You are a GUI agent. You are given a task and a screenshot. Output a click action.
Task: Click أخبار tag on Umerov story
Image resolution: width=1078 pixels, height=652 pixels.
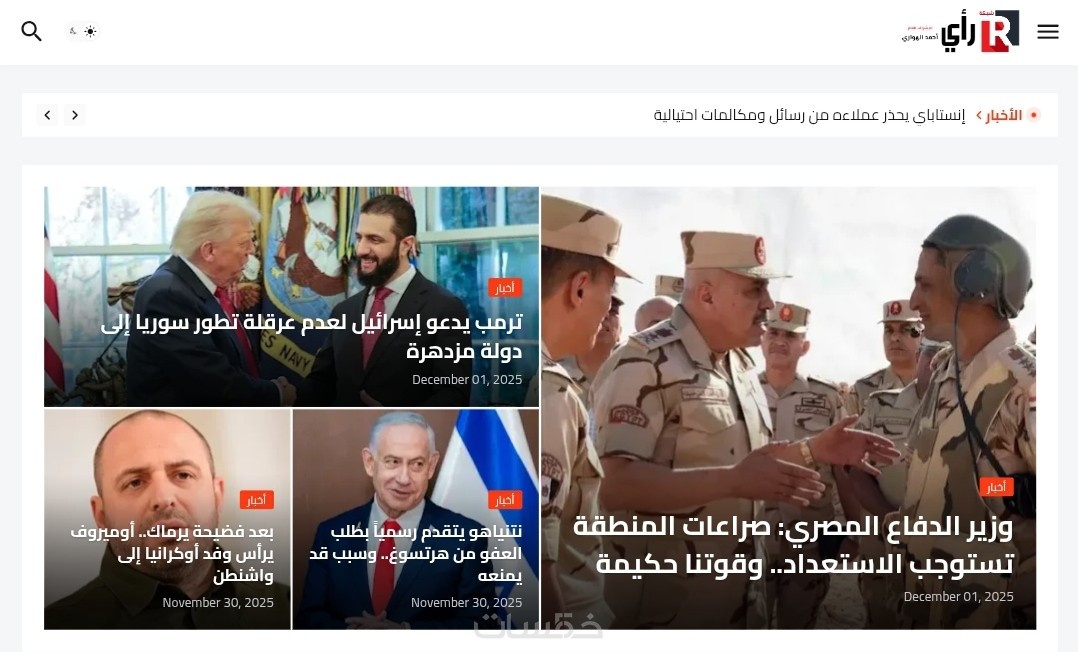tap(257, 500)
